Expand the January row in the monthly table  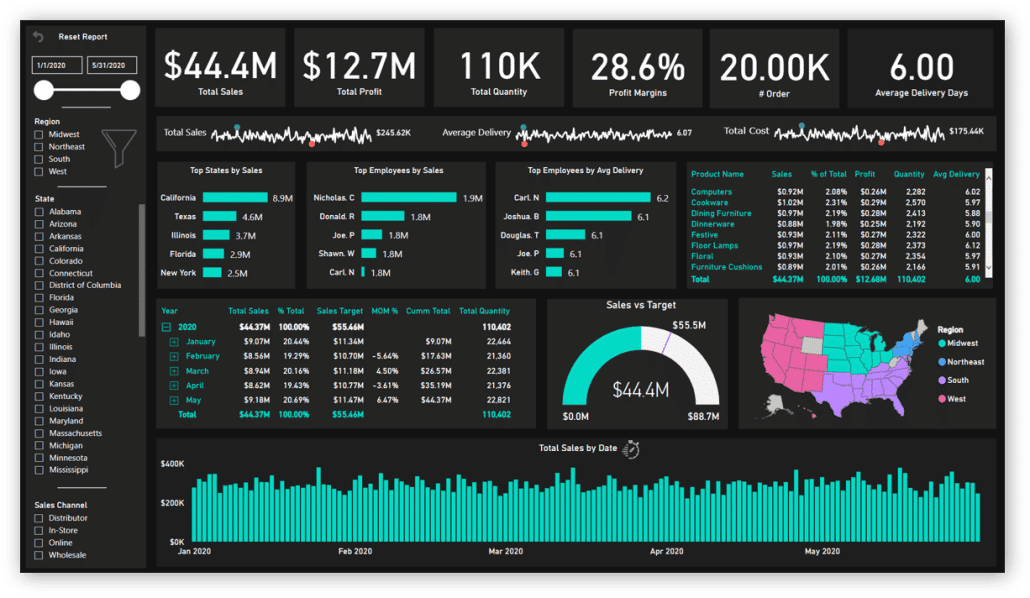click(x=174, y=341)
